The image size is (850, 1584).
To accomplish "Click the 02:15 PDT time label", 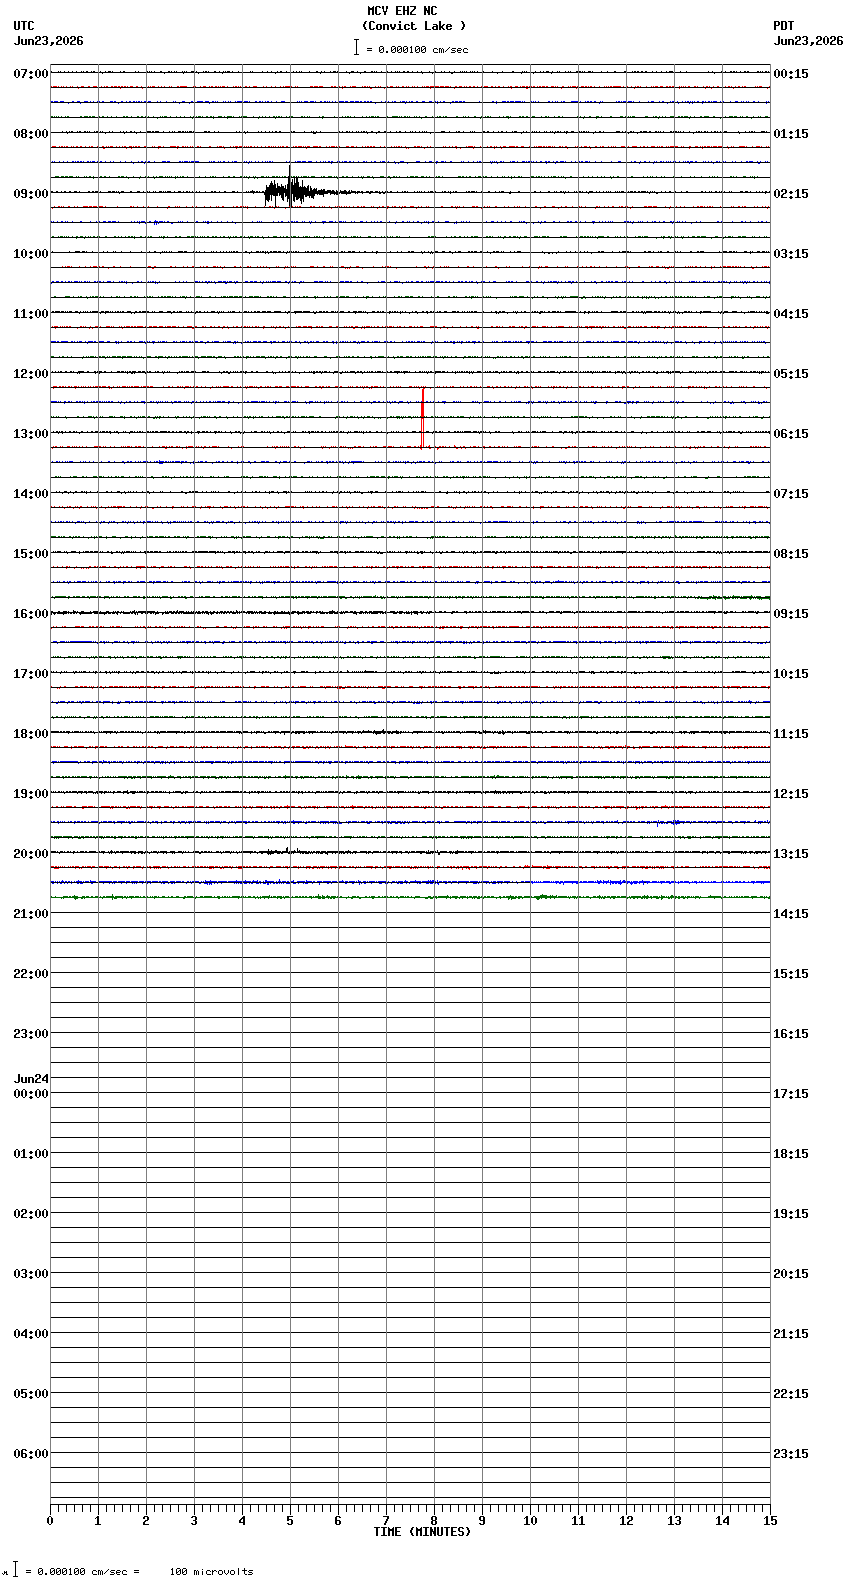I will [791, 194].
